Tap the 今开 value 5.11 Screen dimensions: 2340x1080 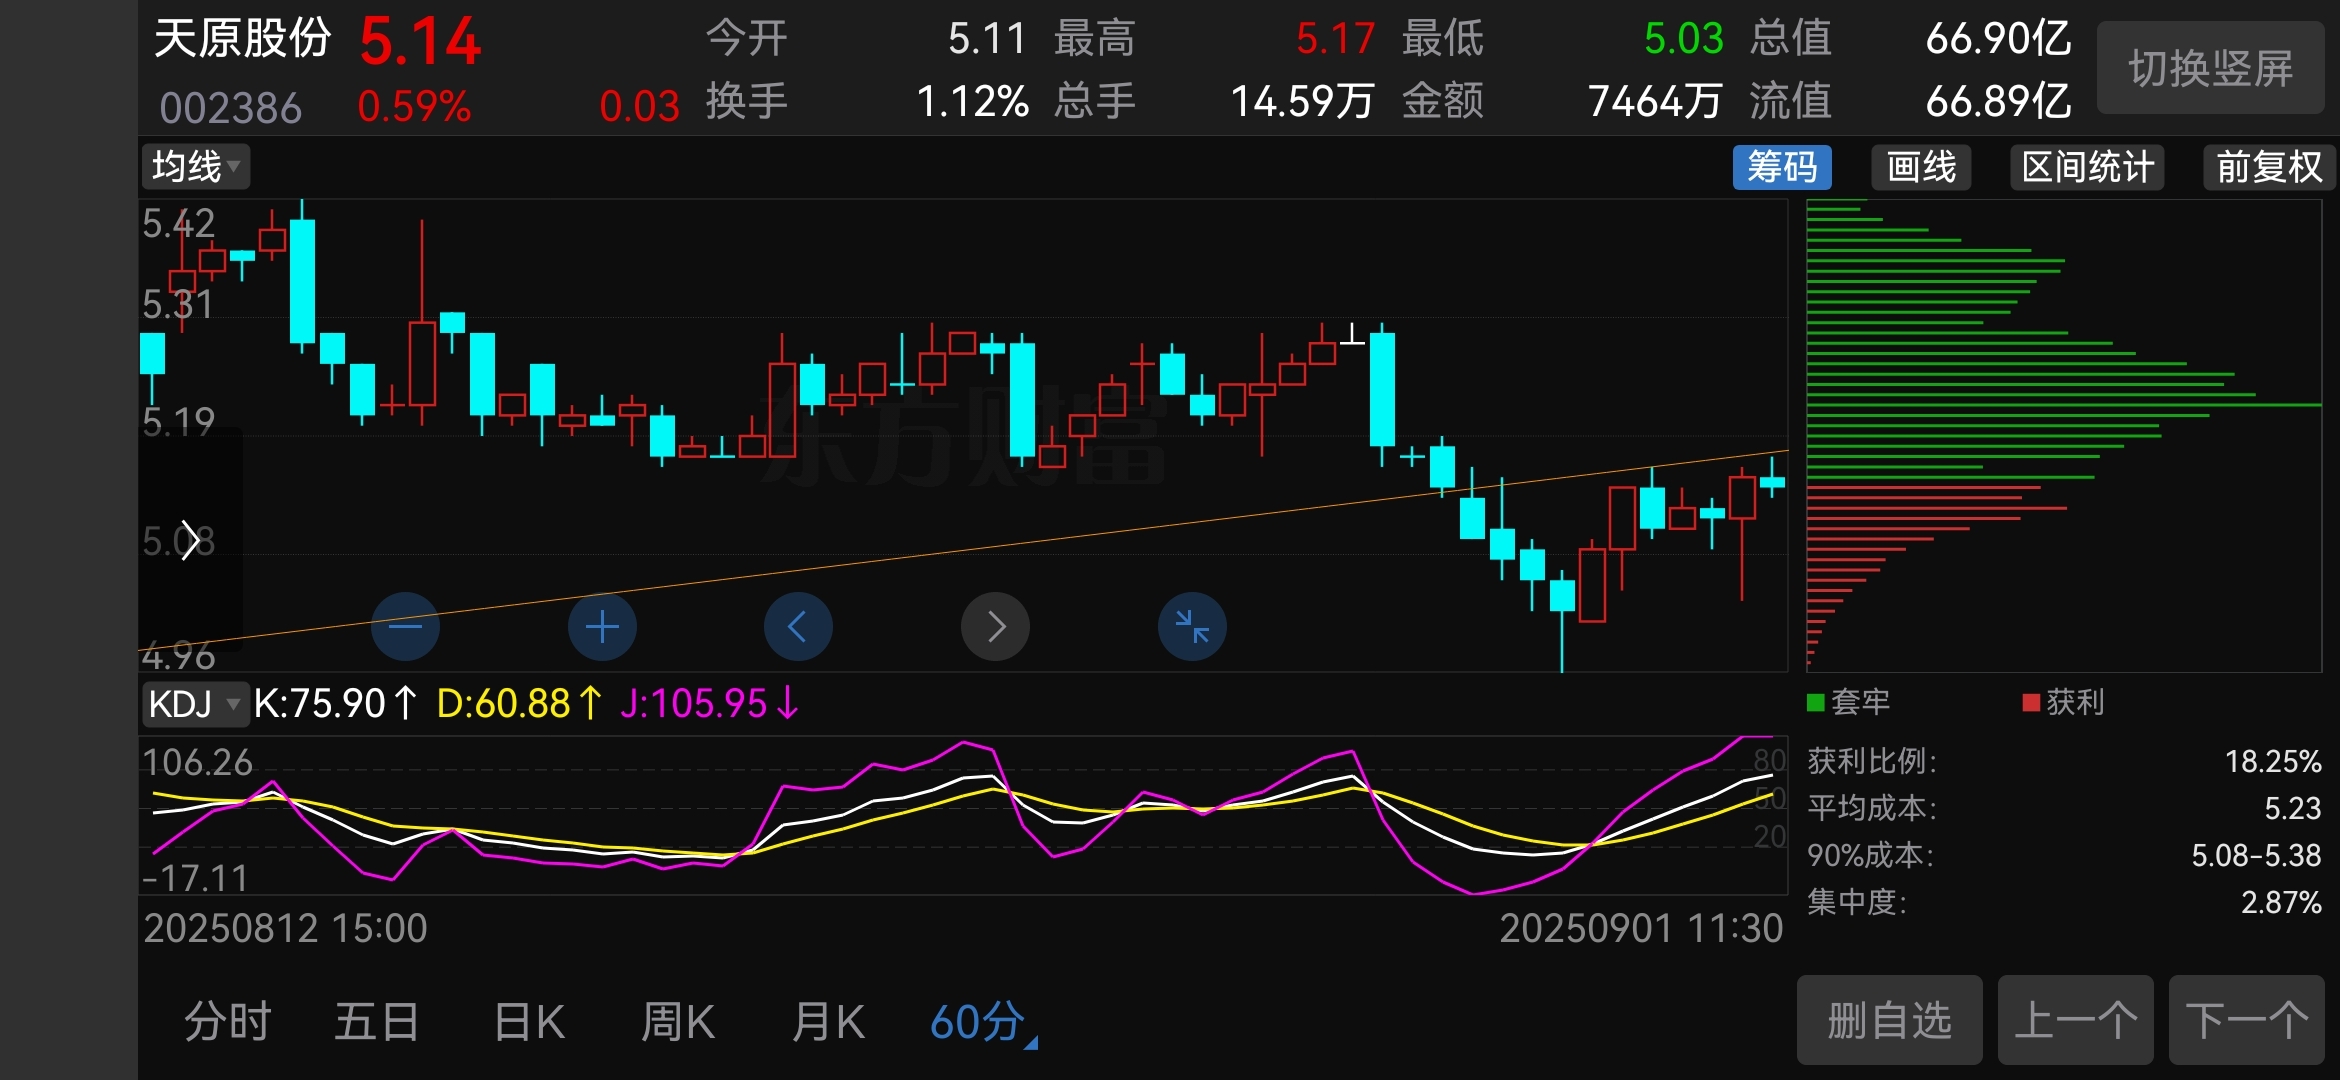(988, 39)
